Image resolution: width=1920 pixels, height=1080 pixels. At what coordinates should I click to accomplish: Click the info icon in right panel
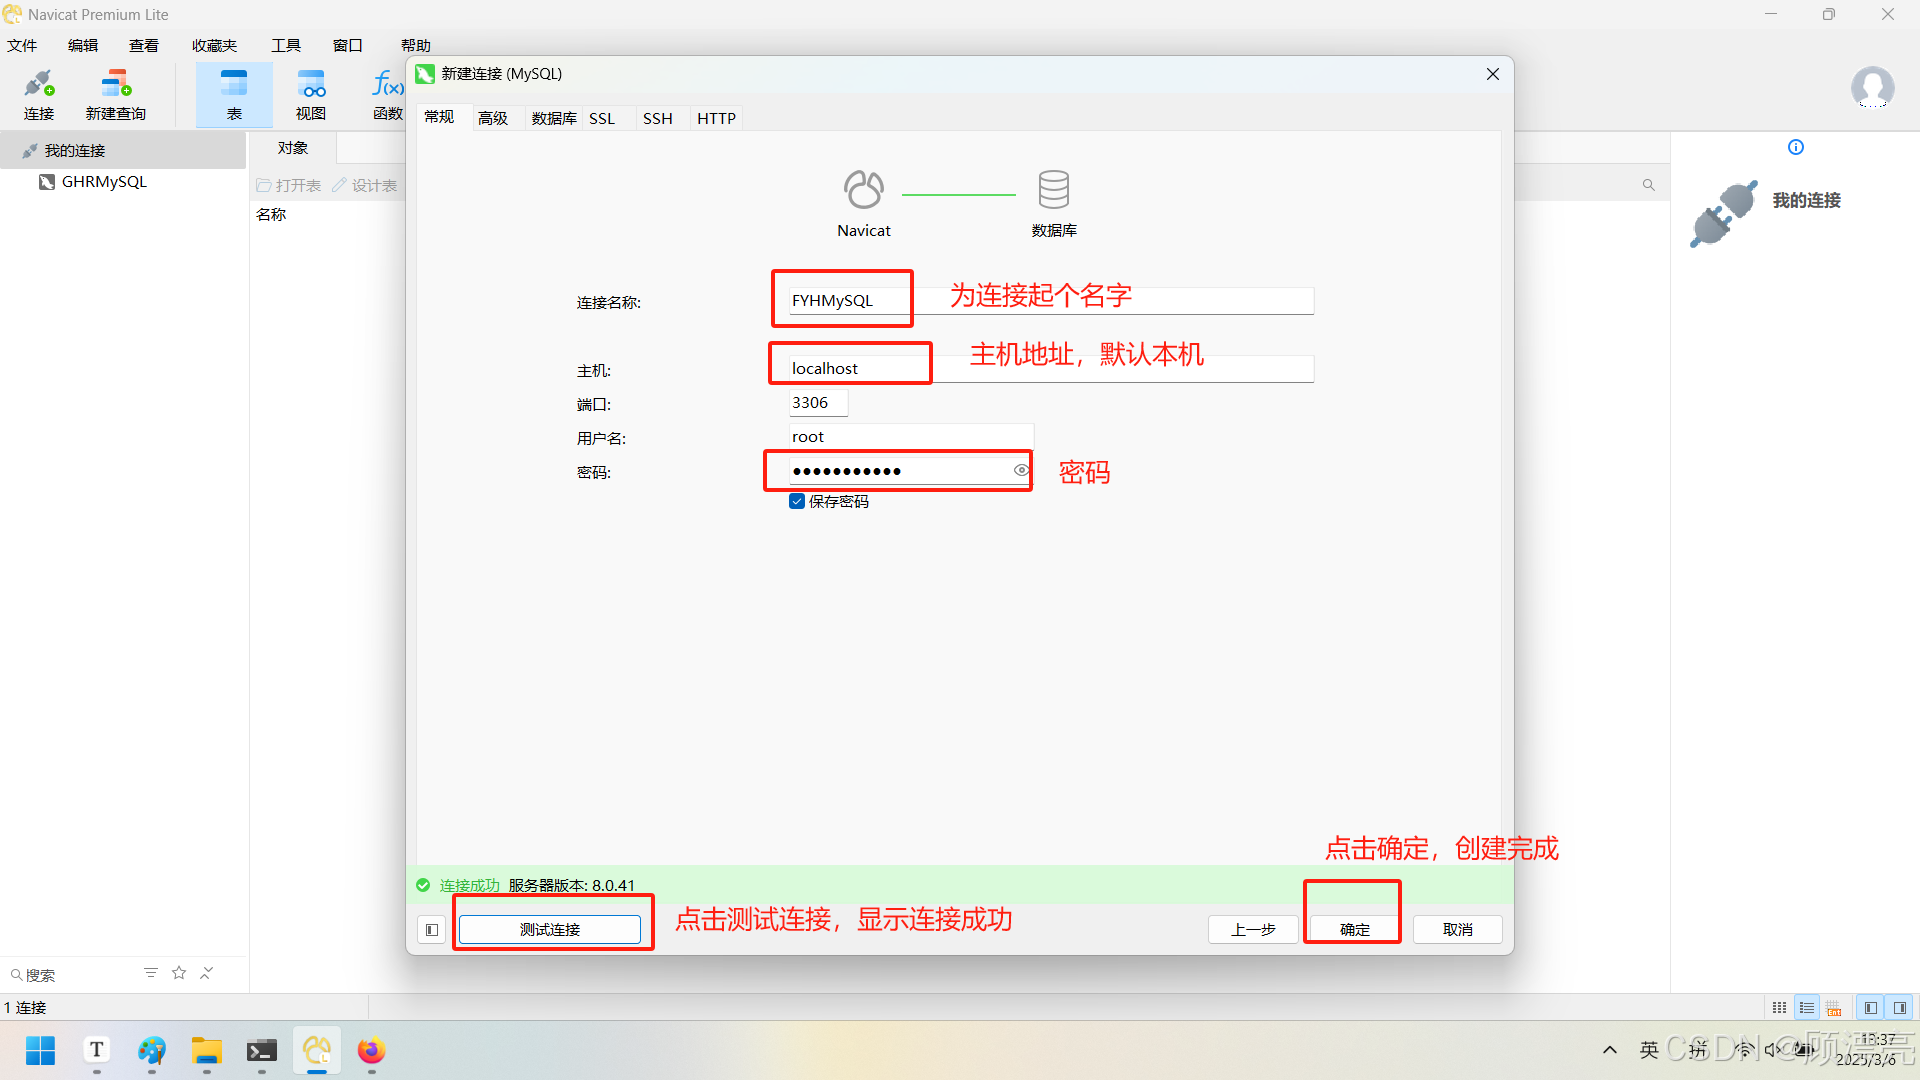(1796, 147)
